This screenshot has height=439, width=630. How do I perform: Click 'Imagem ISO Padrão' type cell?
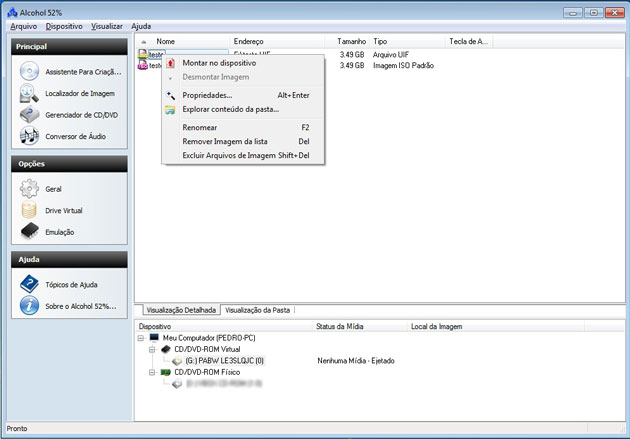pyautogui.click(x=403, y=65)
